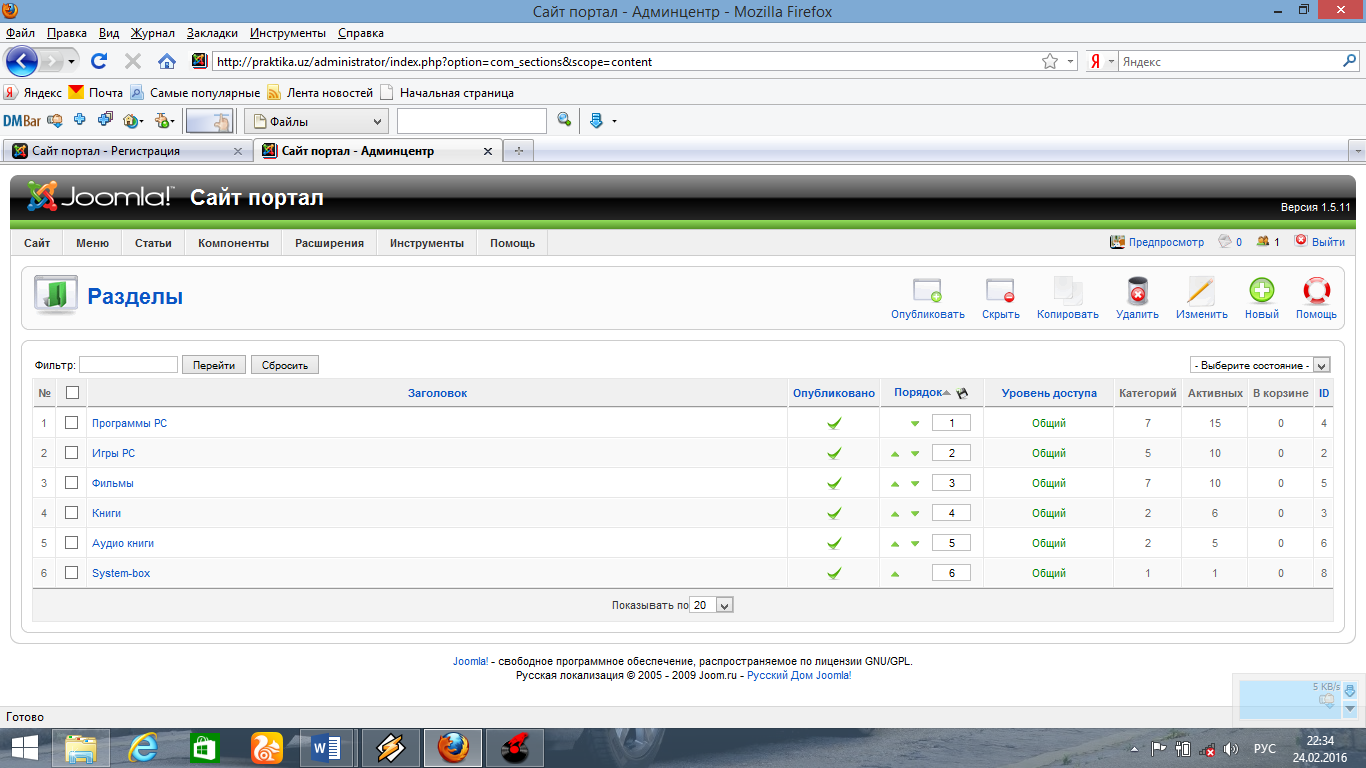Image resolution: width=1366 pixels, height=768 pixels.
Task: Open the Файлы dropdown in DMBar
Action: pyautogui.click(x=316, y=121)
